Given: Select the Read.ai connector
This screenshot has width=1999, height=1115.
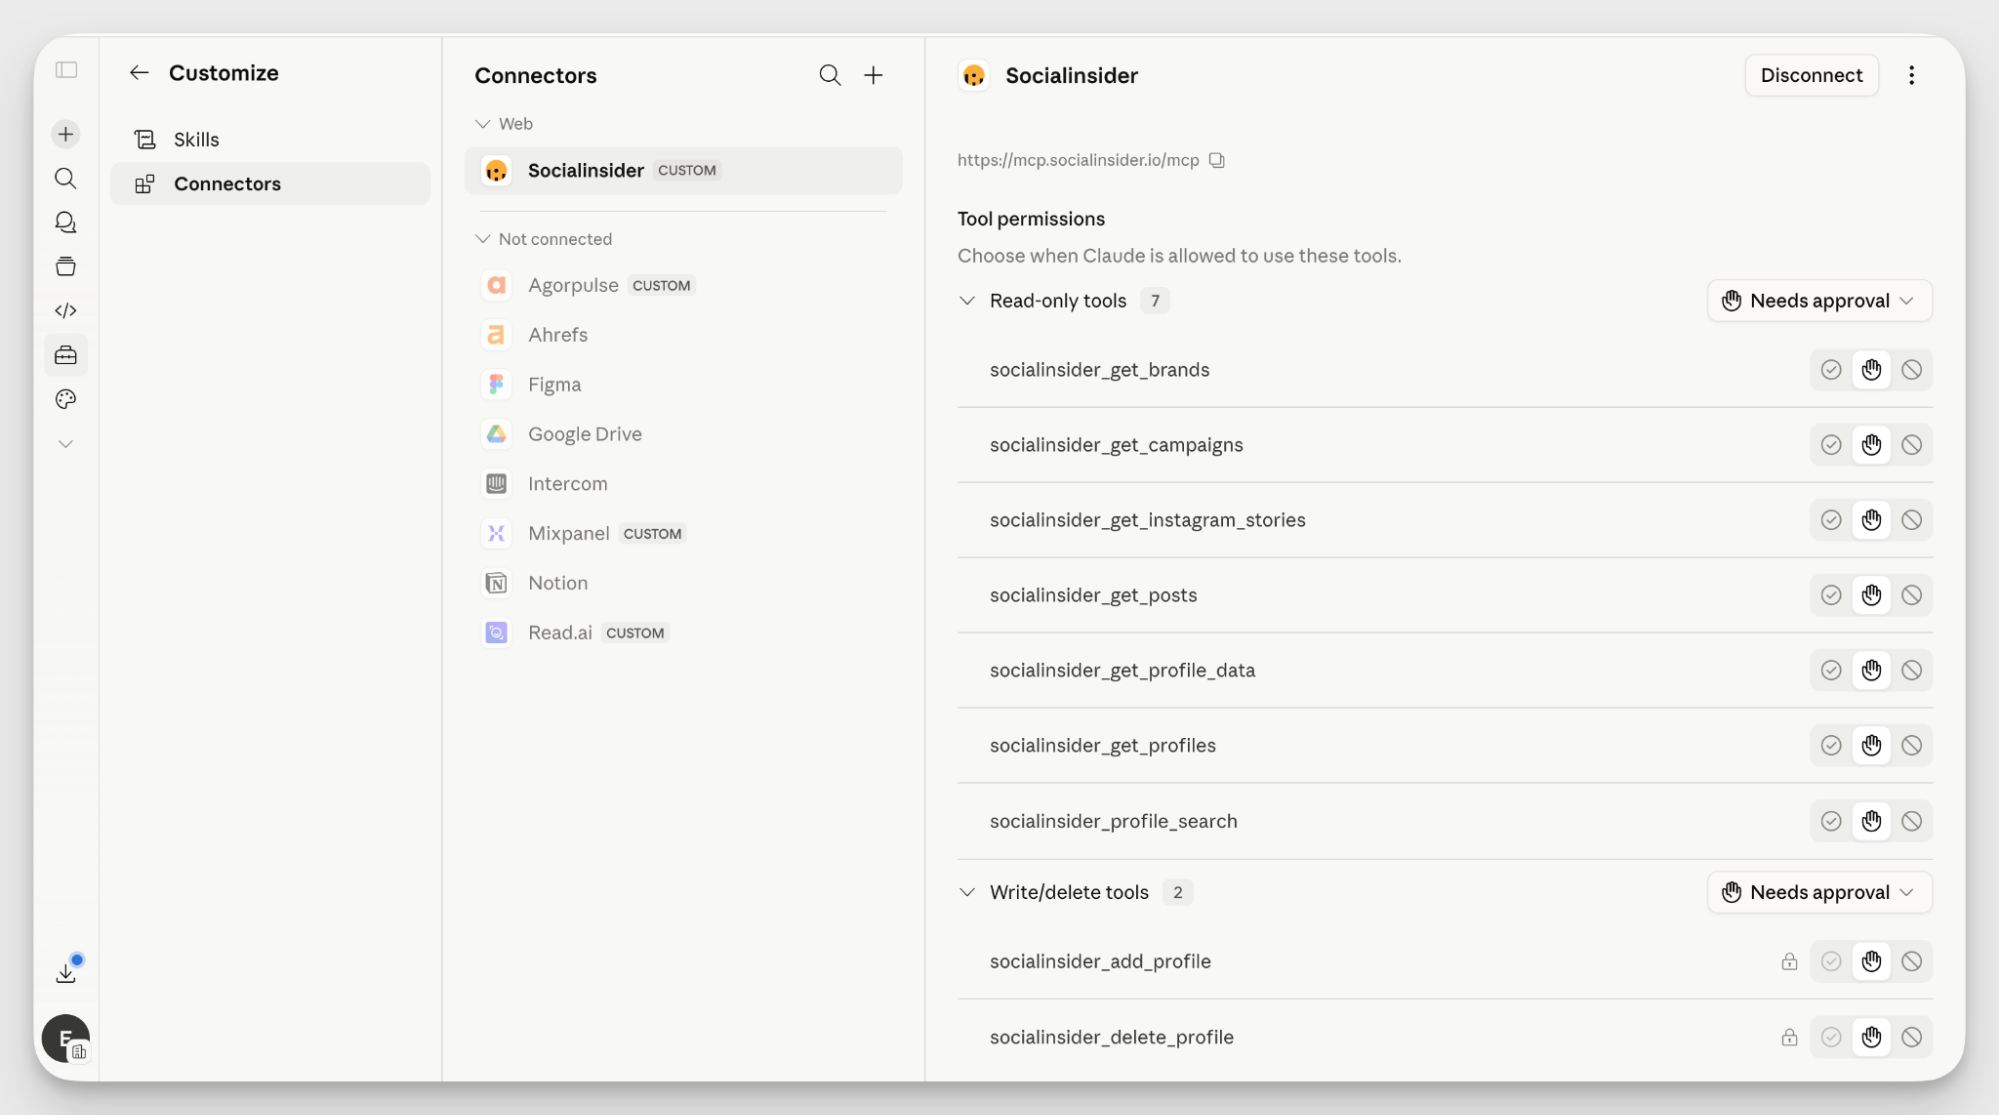Looking at the screenshot, I should tap(683, 632).
